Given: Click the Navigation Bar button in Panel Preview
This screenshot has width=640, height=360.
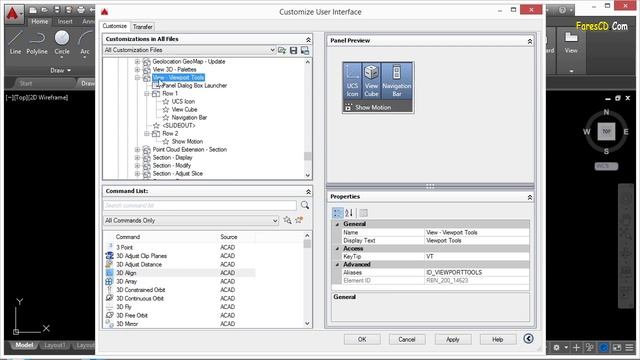Looking at the screenshot, I should coord(397,81).
